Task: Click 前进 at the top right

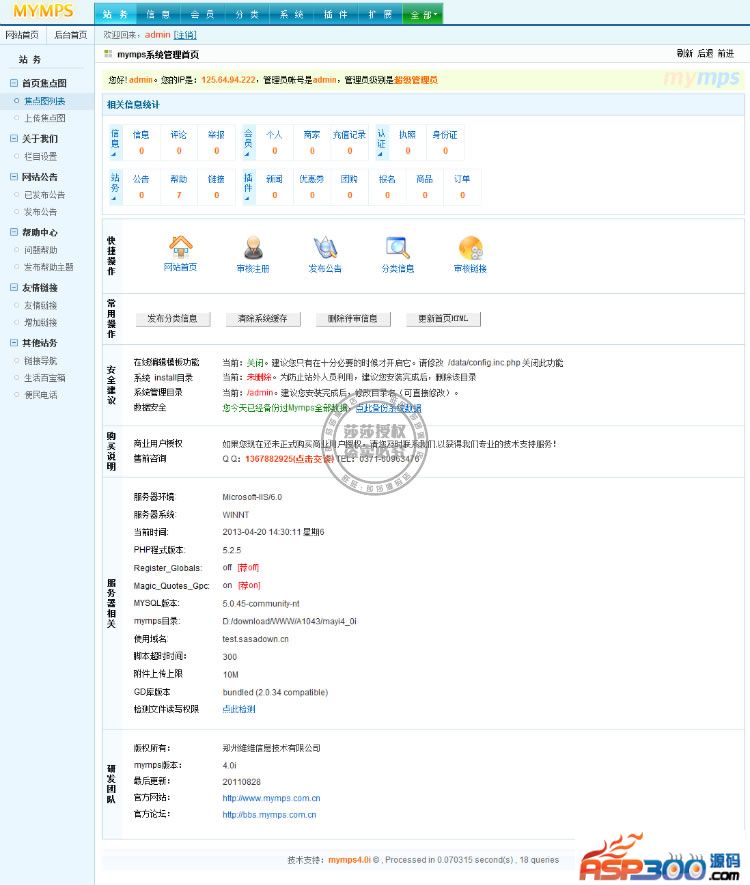Action: pos(726,54)
